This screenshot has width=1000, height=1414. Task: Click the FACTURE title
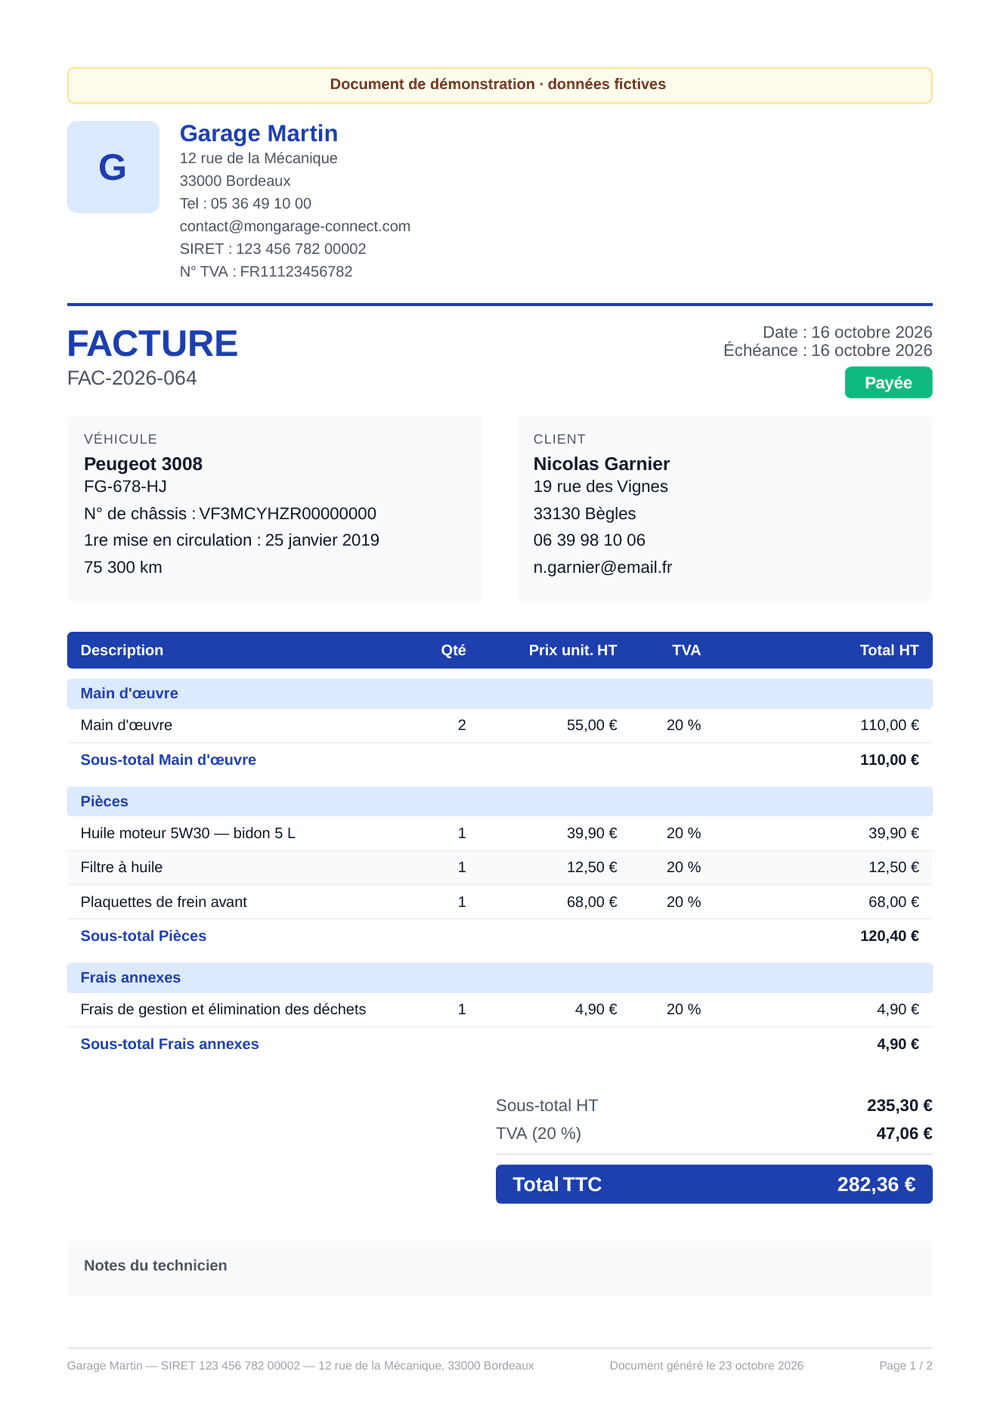coord(152,343)
